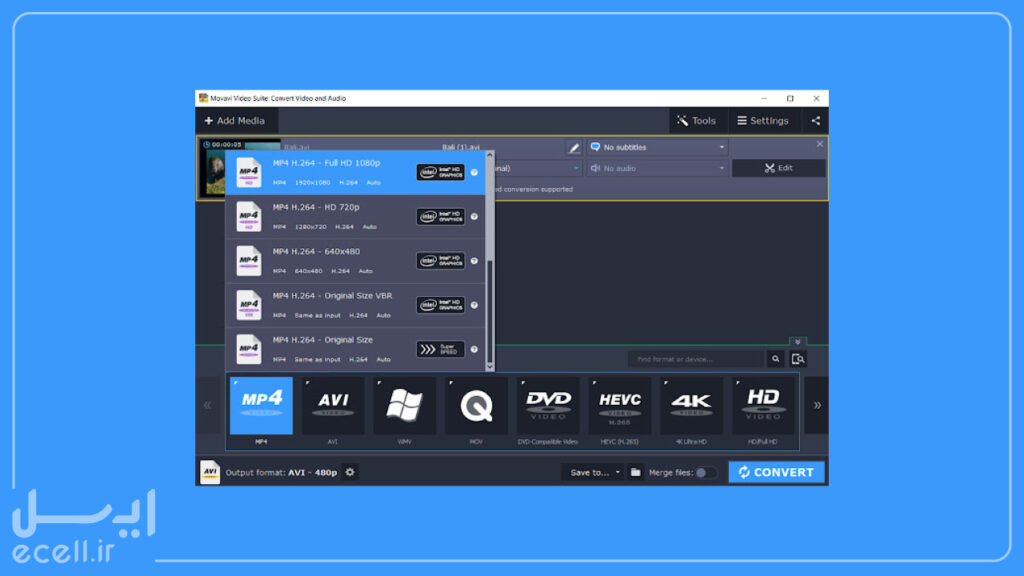Go to previous formats with left arrows

coord(208,406)
